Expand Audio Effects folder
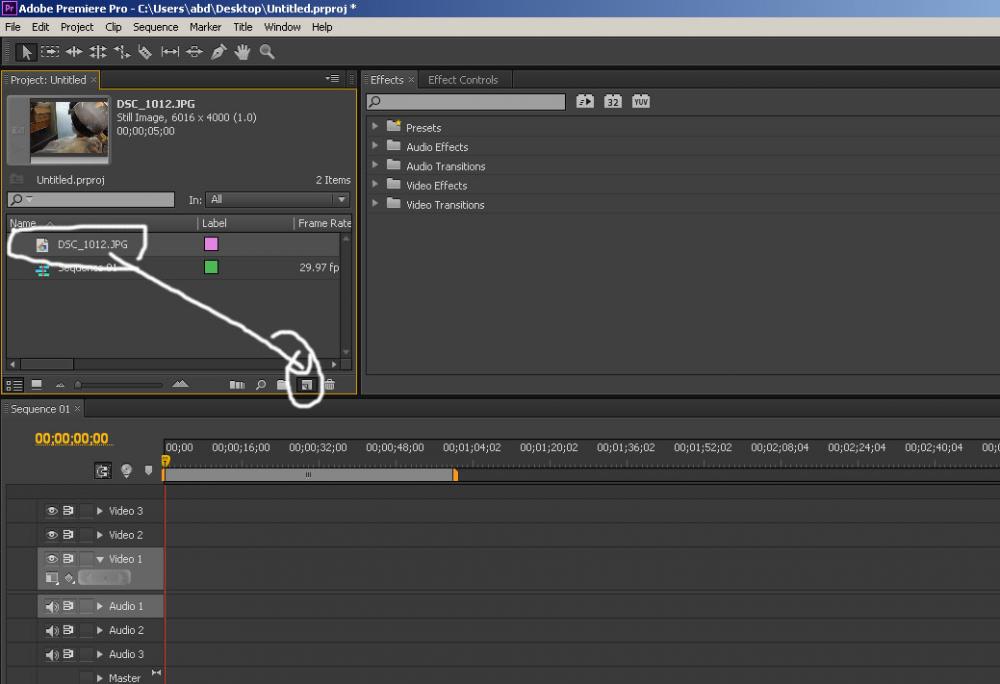 pyautogui.click(x=375, y=145)
